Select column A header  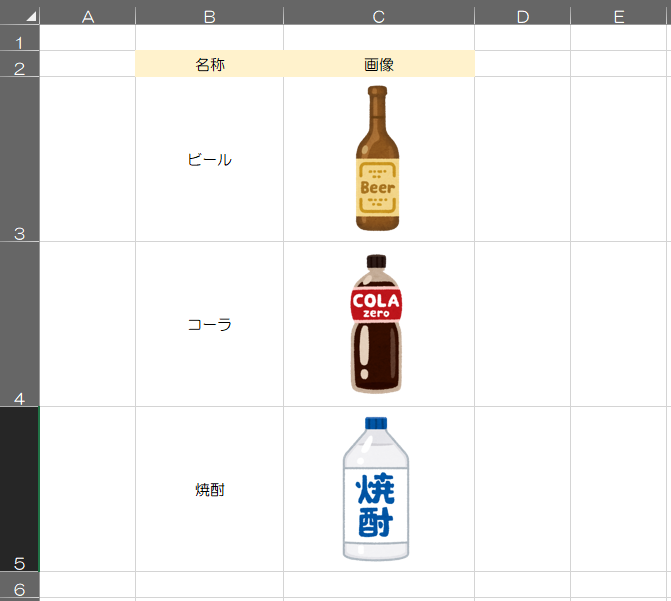pyautogui.click(x=87, y=15)
